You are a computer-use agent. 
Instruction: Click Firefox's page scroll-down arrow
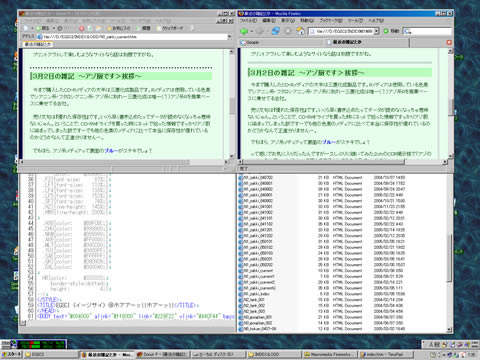click(x=450, y=156)
